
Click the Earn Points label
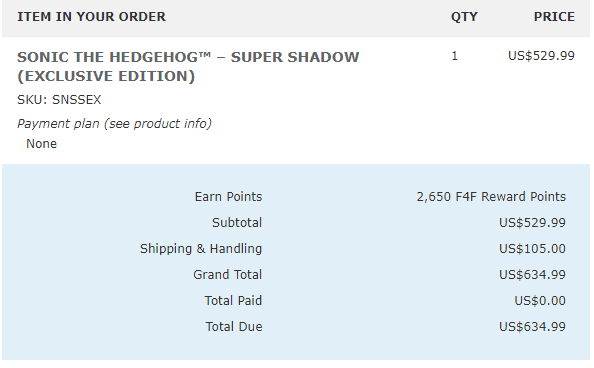[228, 197]
